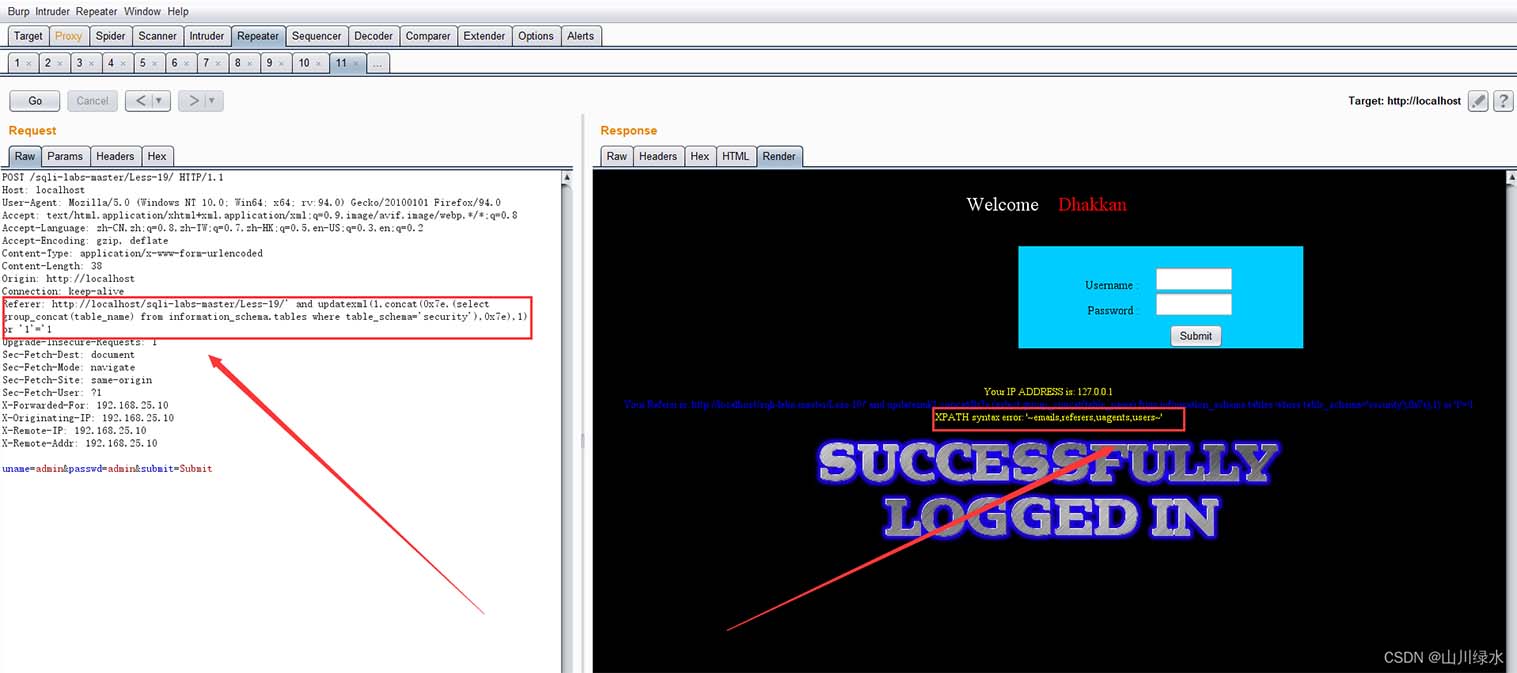
Task: Click the Content-Length: 38 header
Action: pyautogui.click(x=52, y=266)
